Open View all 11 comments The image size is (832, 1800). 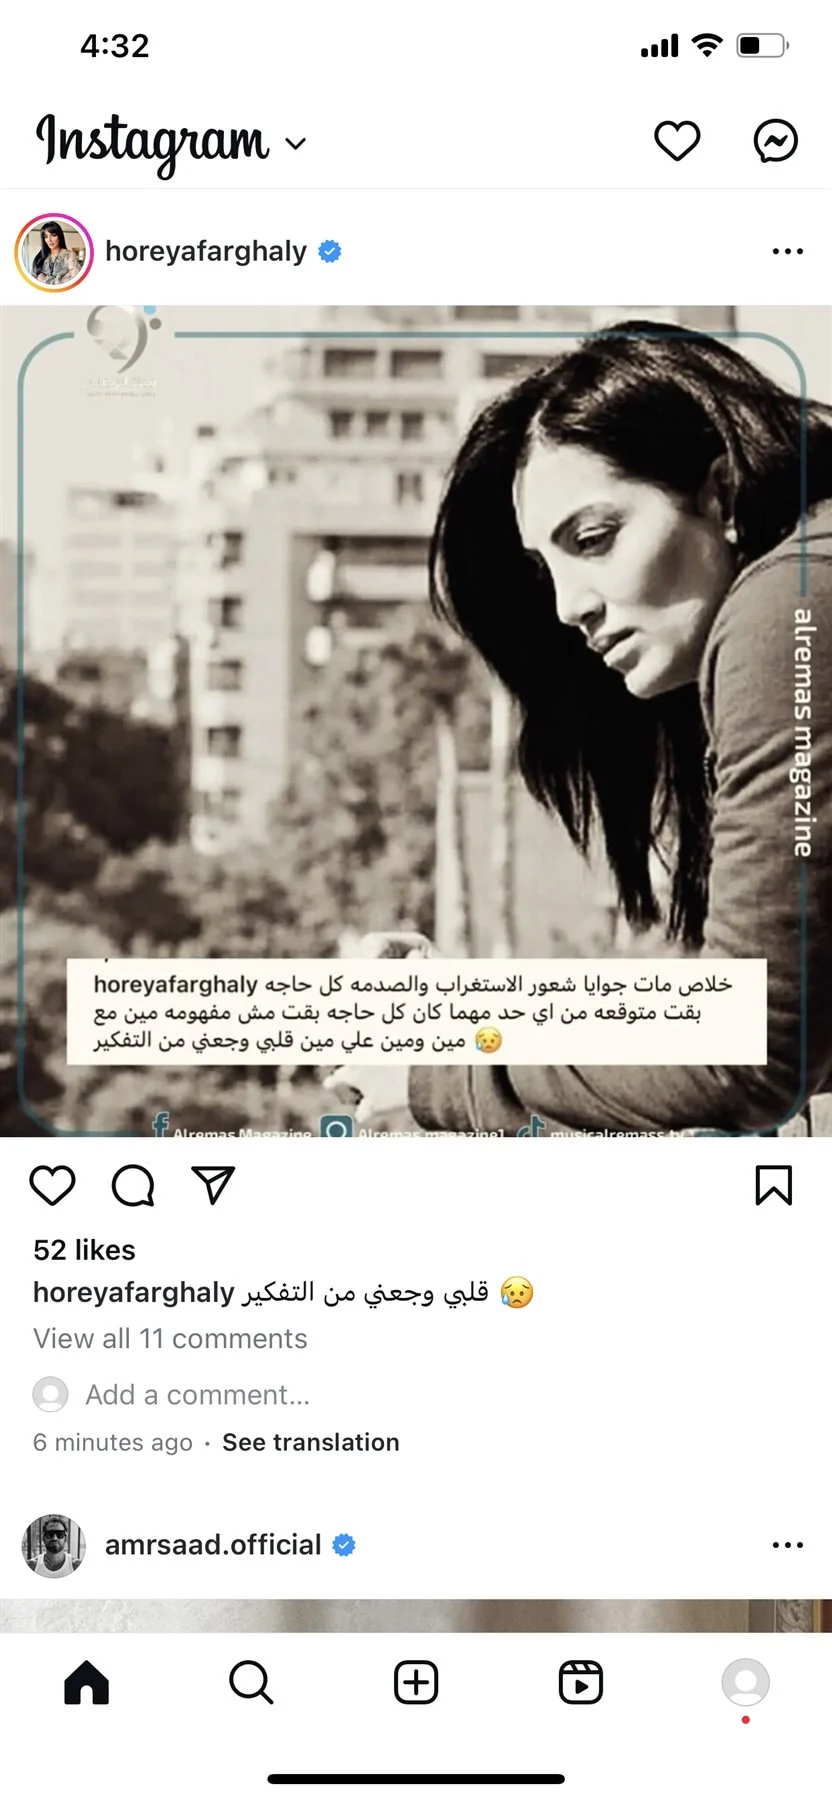170,1339
